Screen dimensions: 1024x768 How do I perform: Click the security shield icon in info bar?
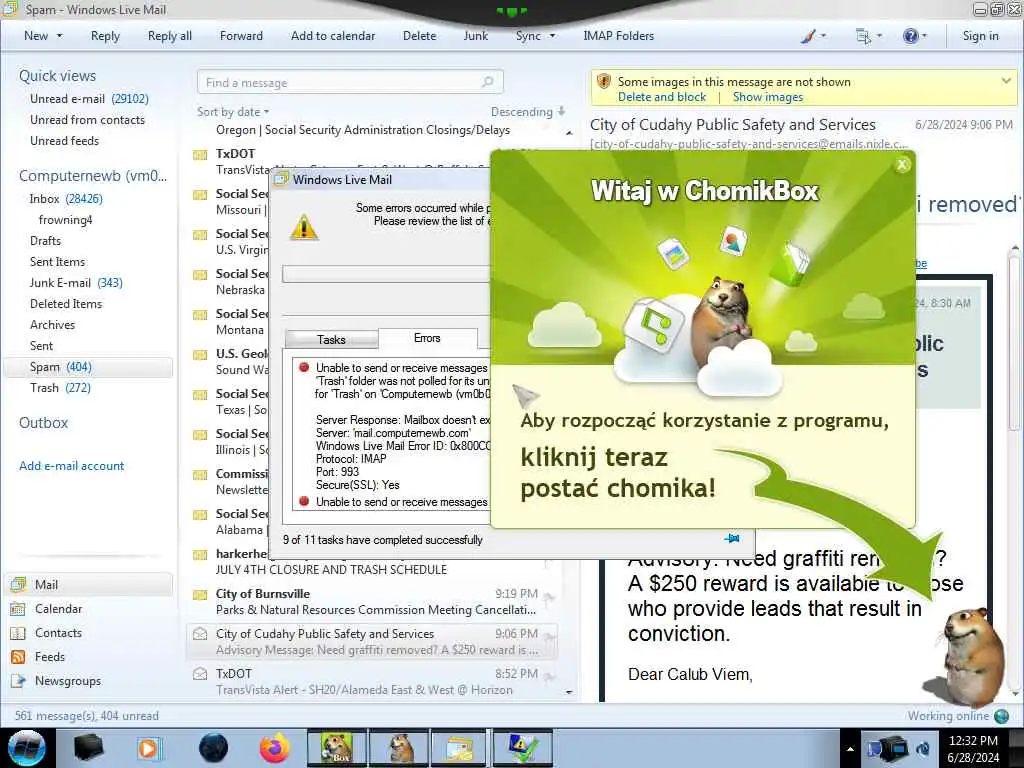[x=603, y=82]
